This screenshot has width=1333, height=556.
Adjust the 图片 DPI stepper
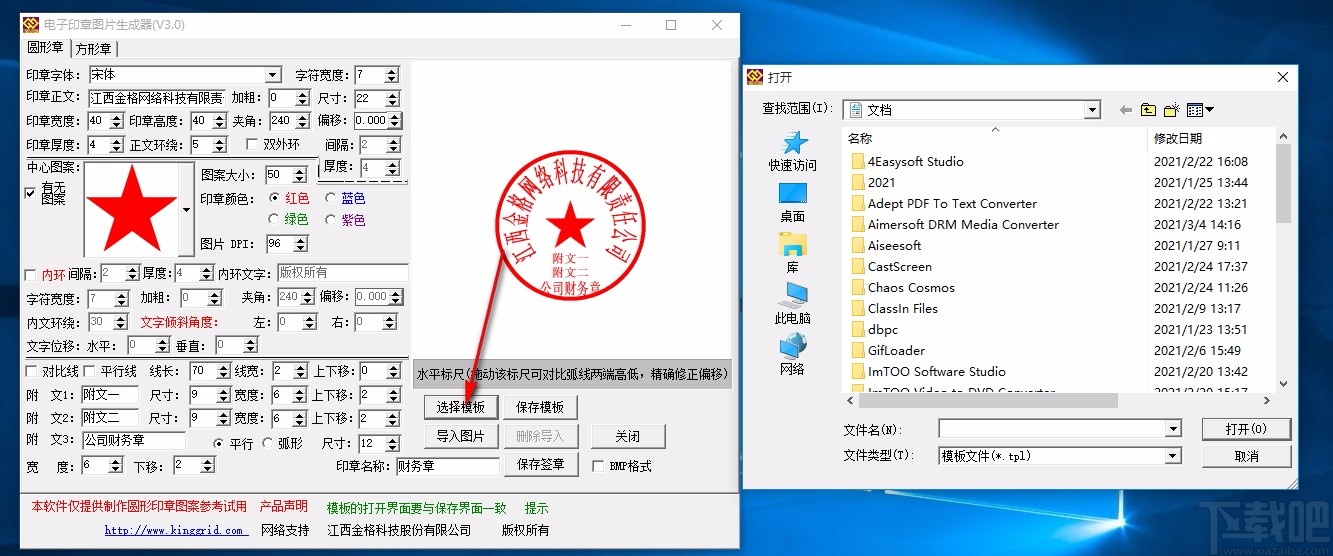pos(302,244)
